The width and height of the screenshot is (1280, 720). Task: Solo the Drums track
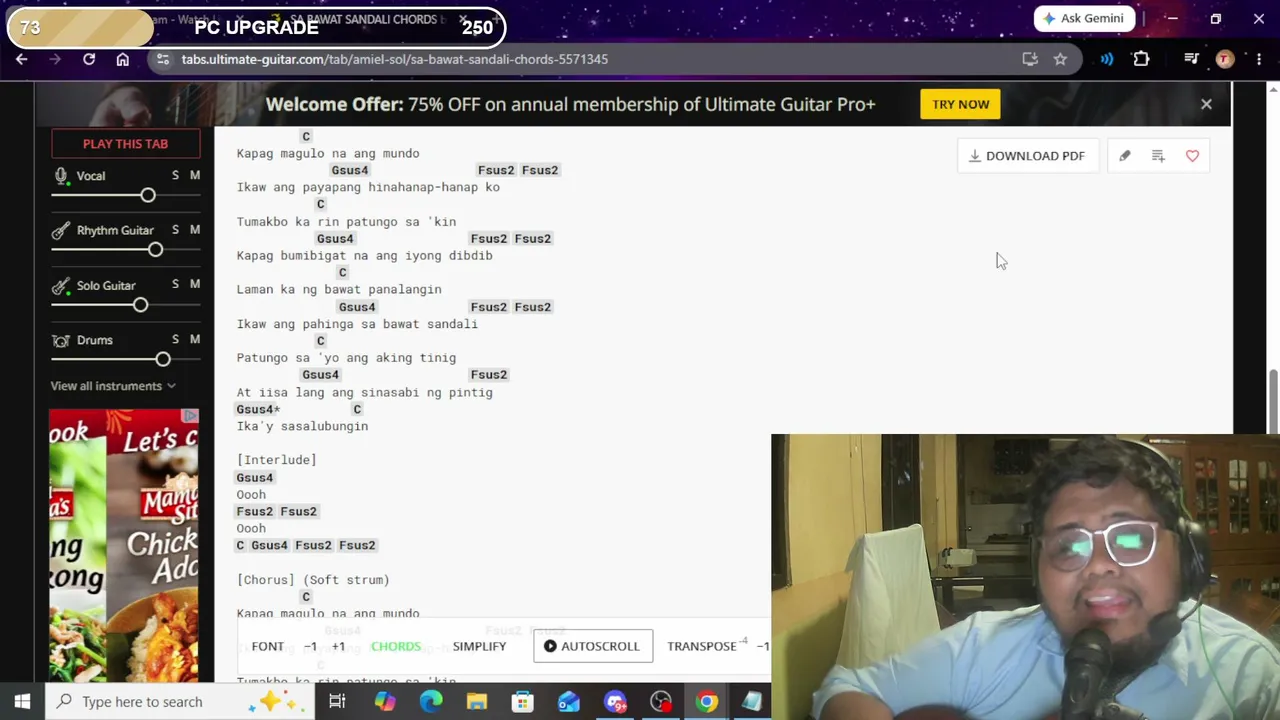pyautogui.click(x=175, y=339)
